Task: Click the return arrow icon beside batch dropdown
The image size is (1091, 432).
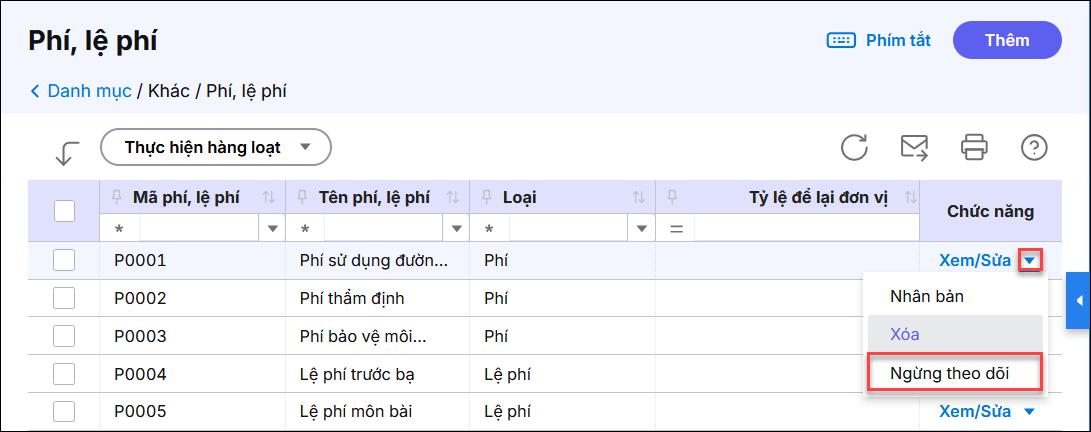Action: 67,152
